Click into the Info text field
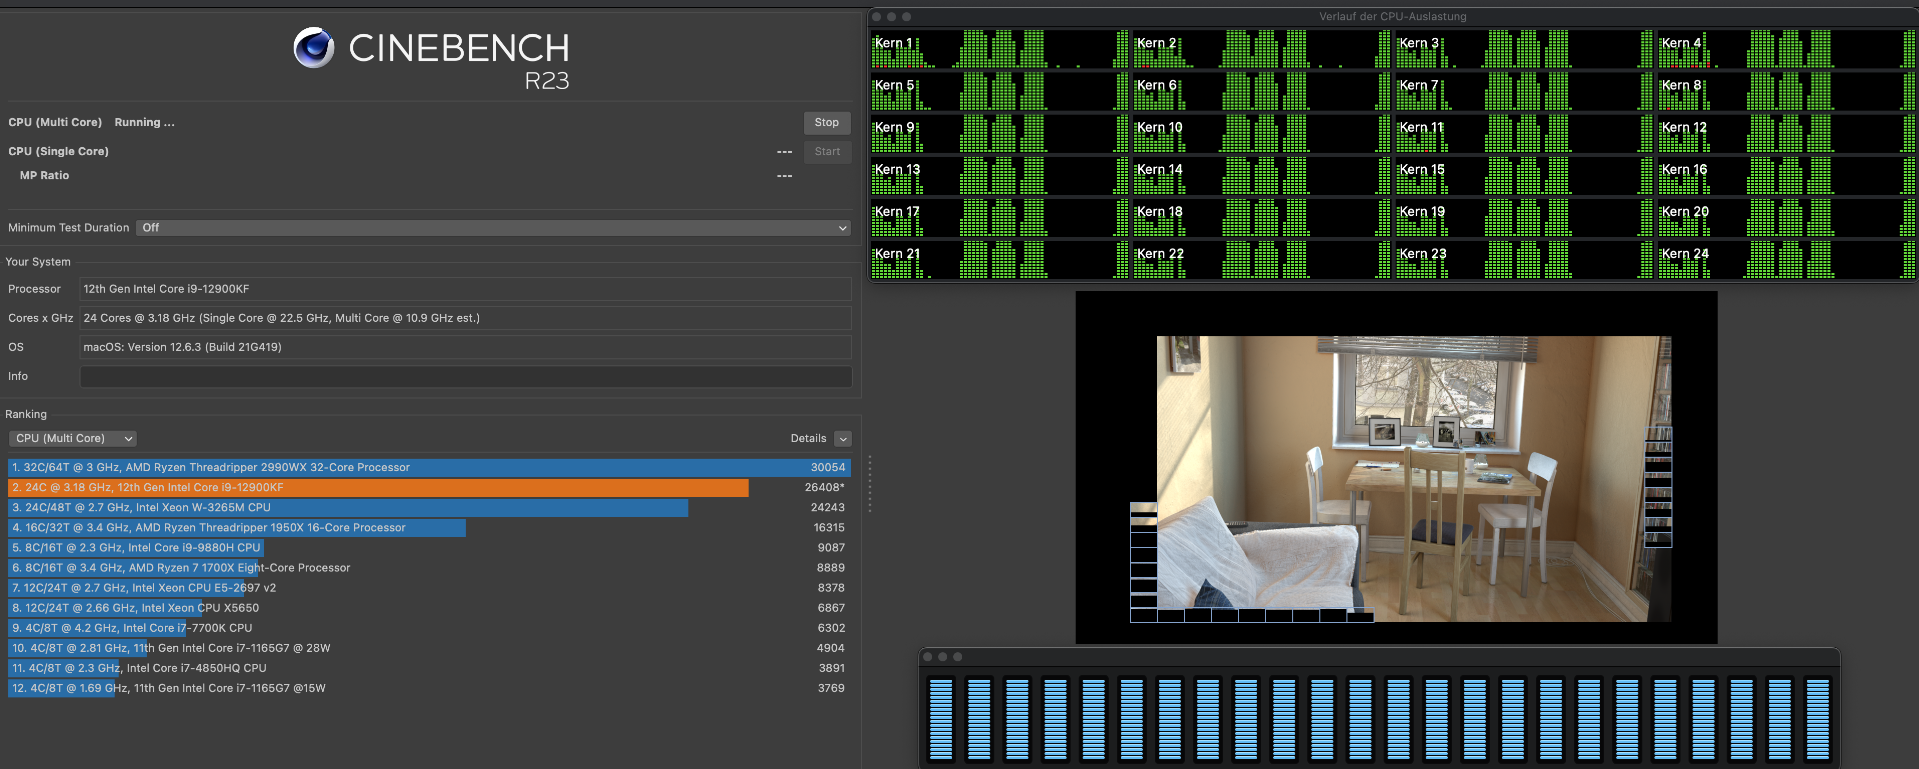 coord(465,377)
